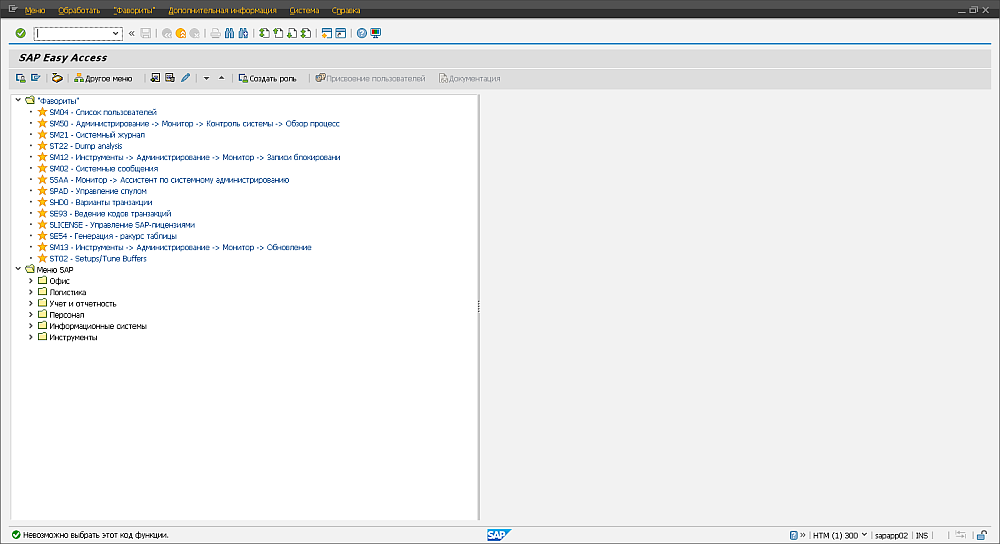Open the command field history dropdown

(x=116, y=33)
